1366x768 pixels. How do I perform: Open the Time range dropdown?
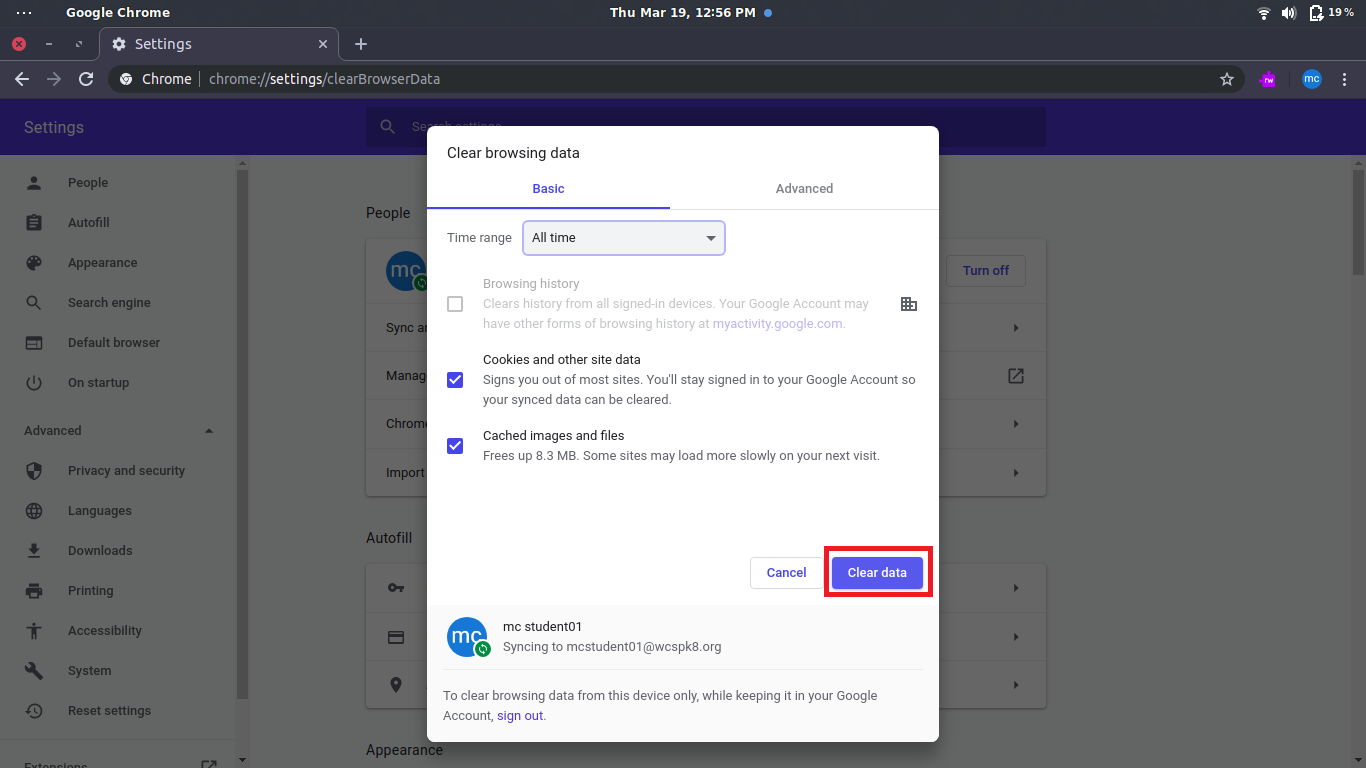pyautogui.click(x=624, y=238)
